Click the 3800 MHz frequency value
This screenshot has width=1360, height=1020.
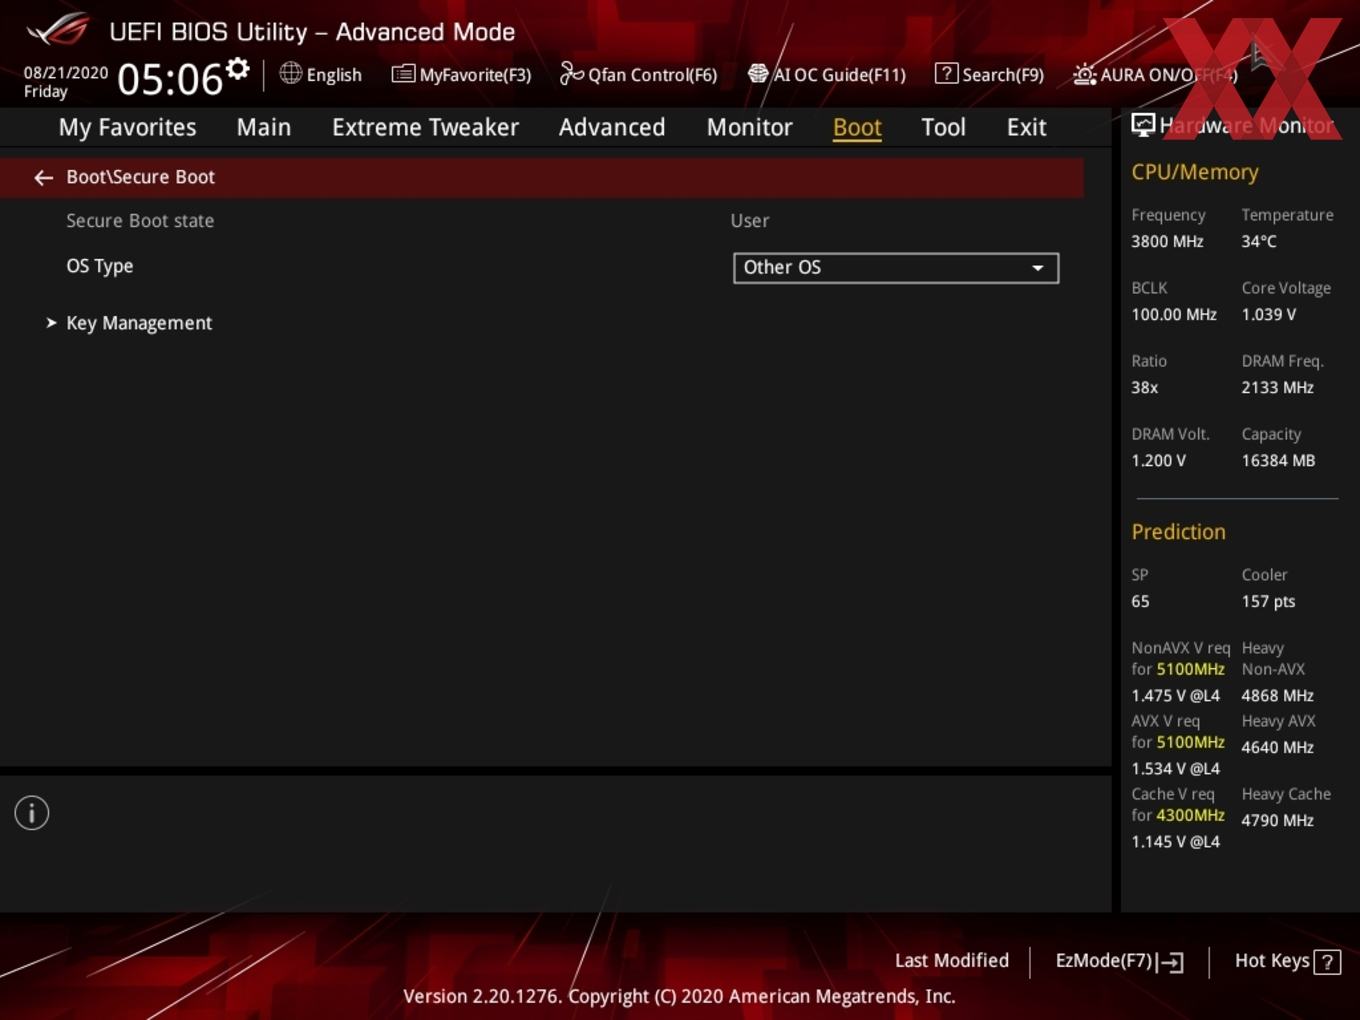(1167, 242)
